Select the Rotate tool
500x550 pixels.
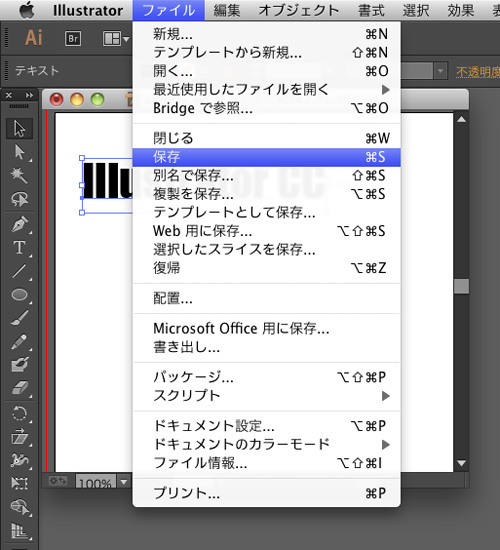click(x=20, y=413)
